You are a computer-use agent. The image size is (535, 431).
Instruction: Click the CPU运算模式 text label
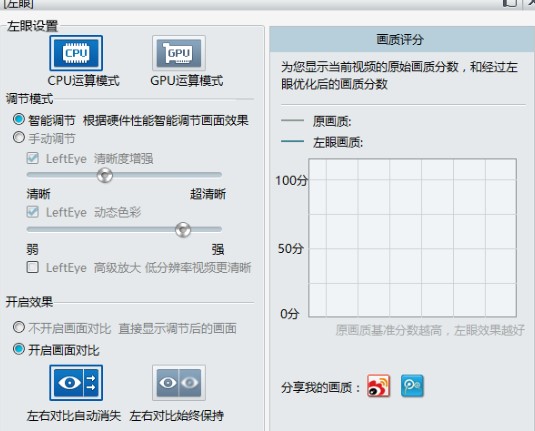click(x=84, y=81)
